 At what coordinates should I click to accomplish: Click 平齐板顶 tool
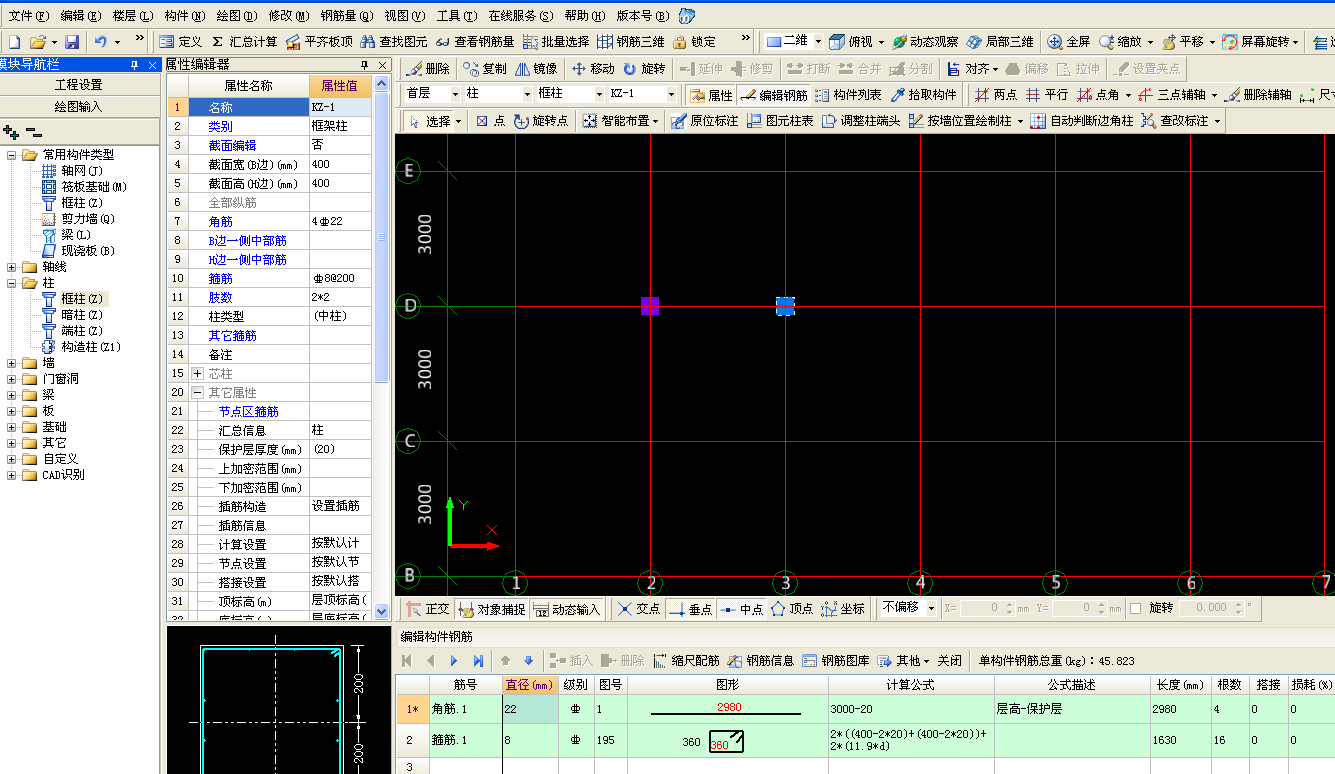click(x=319, y=42)
